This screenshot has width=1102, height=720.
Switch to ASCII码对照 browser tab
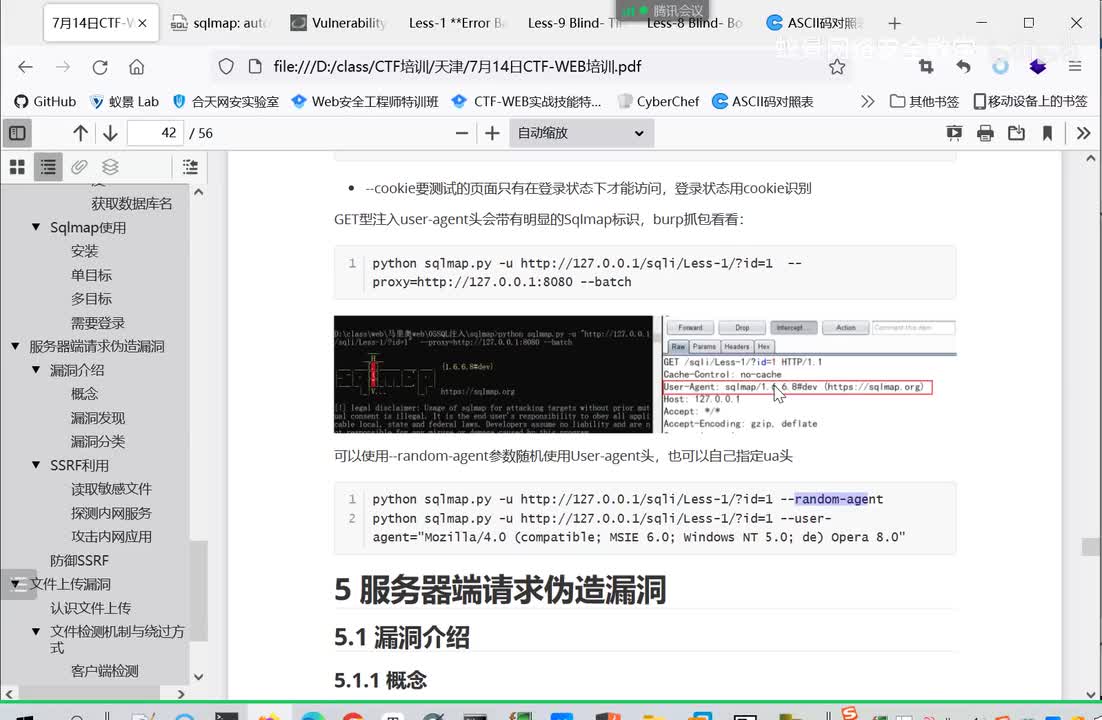click(814, 23)
